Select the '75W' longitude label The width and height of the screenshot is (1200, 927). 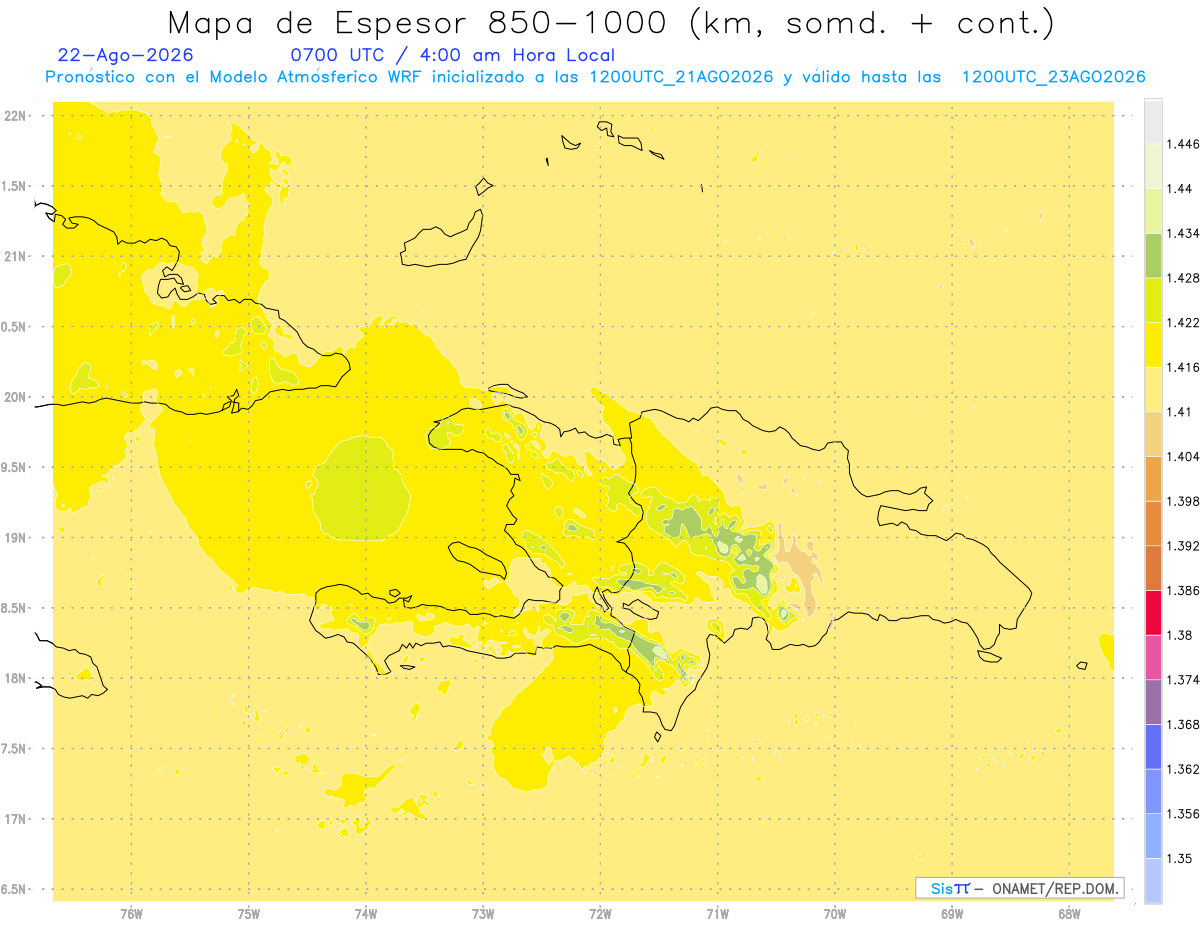point(249,913)
